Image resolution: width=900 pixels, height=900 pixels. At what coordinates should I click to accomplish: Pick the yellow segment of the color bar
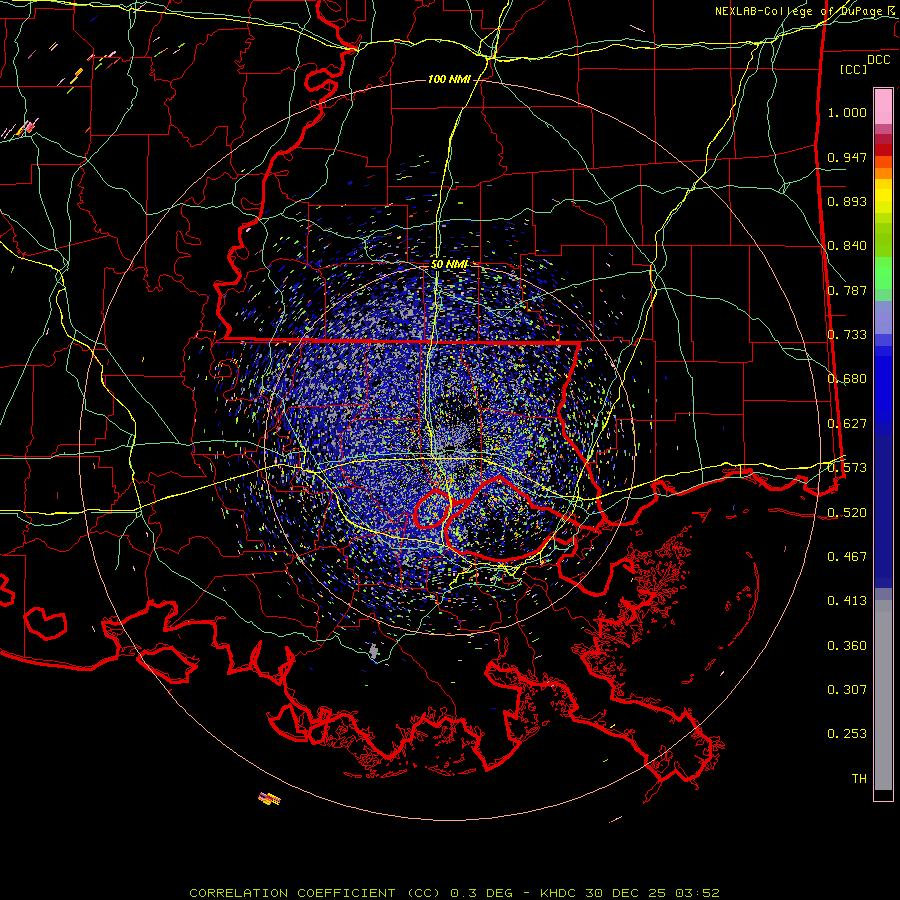click(883, 197)
